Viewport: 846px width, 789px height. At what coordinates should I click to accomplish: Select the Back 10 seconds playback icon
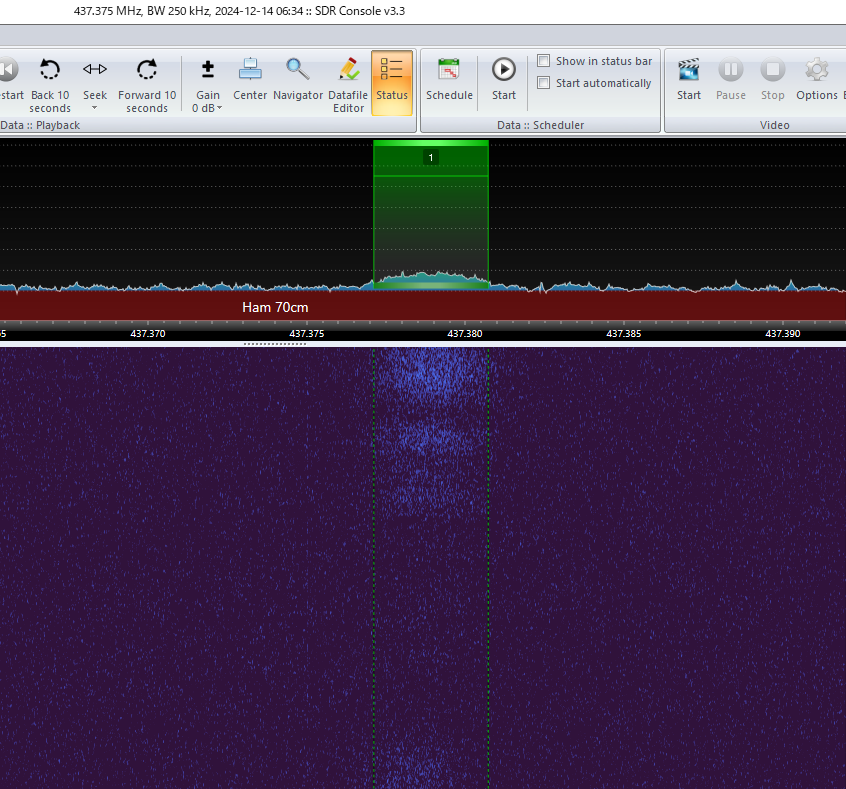coord(50,69)
